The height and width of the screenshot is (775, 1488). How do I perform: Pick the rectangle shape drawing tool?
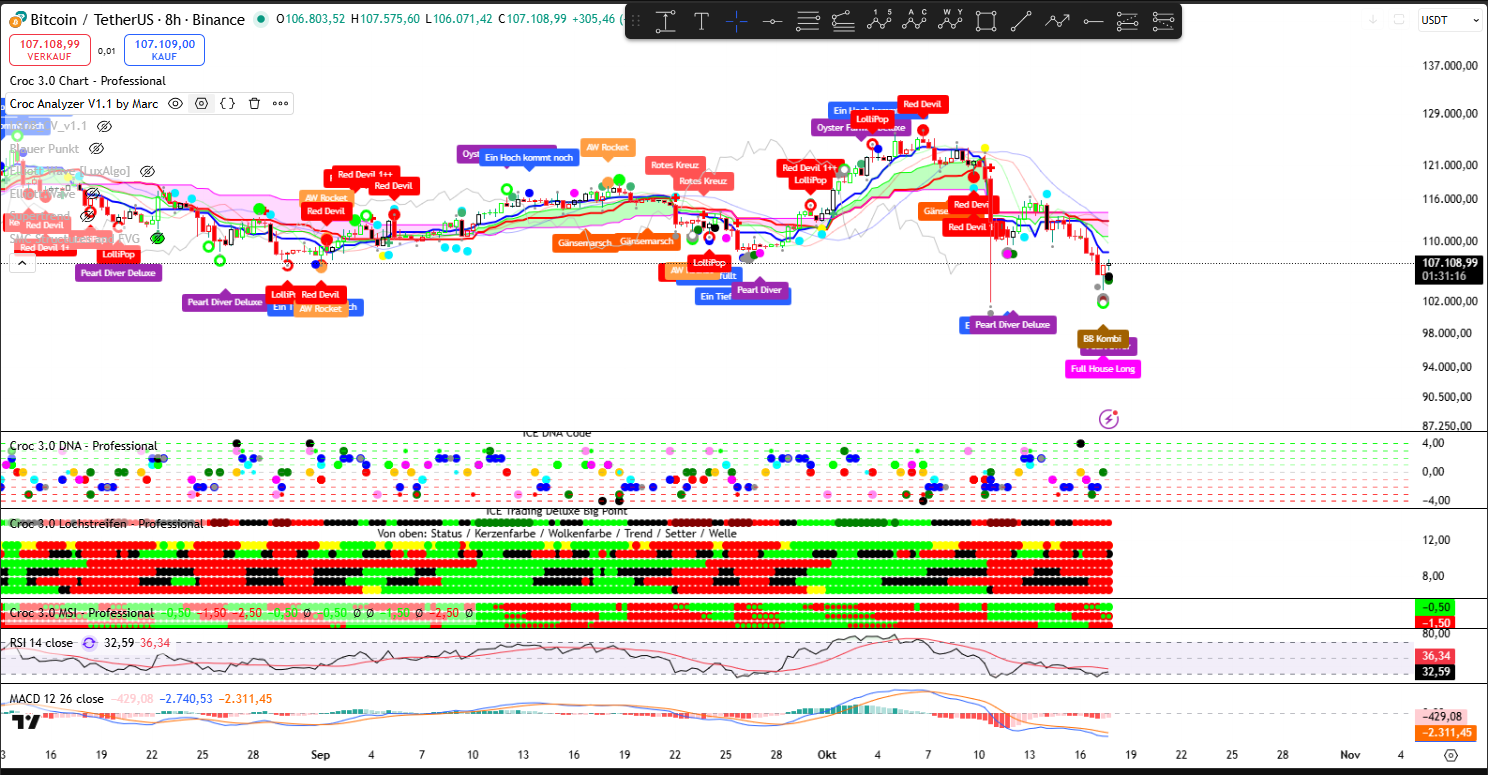click(986, 21)
